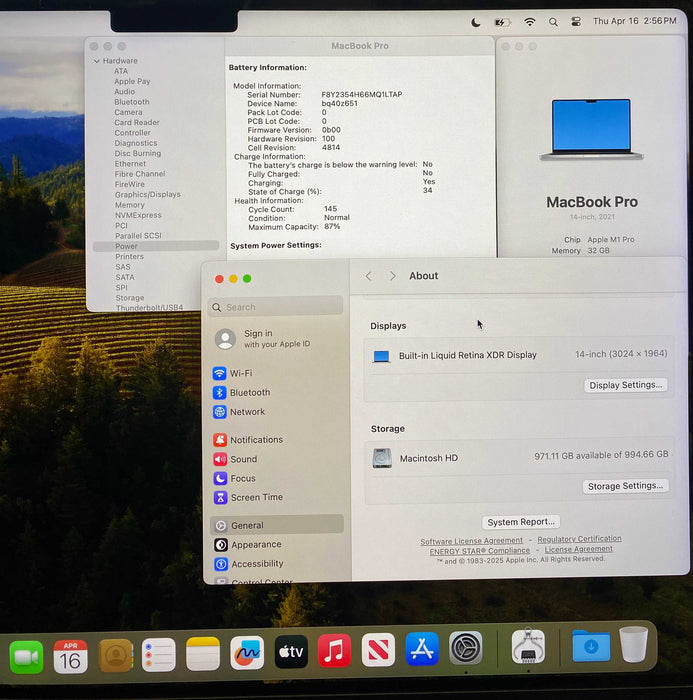Open Regulatory Certification link
The width and height of the screenshot is (693, 700).
click(579, 539)
